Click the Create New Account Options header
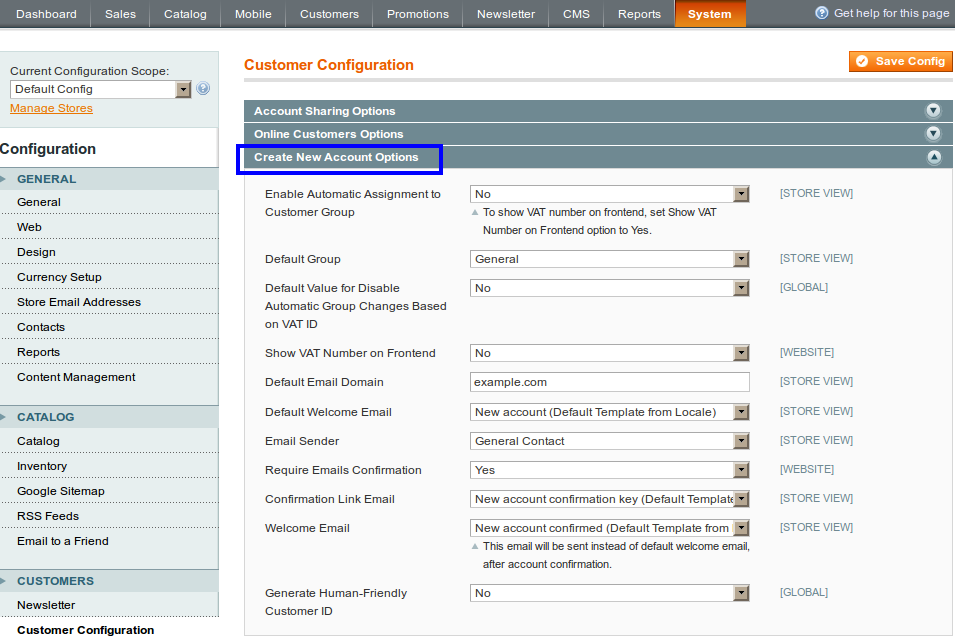Image resolution: width=955 pixels, height=642 pixels. [x=336, y=157]
